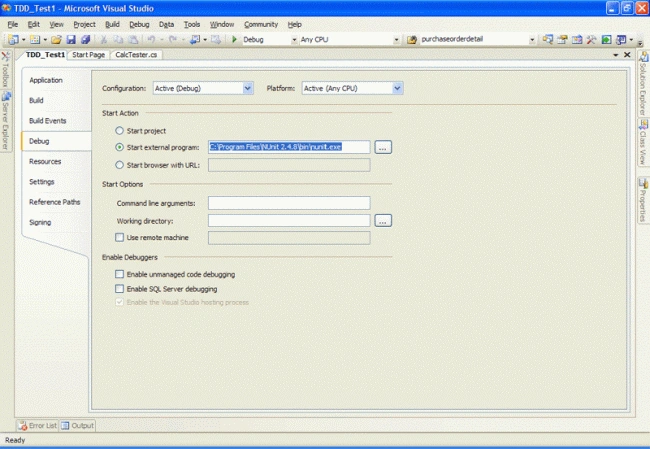Browse for external program with ellipsis button
Viewport: 650px width, 449px height.
click(x=383, y=147)
